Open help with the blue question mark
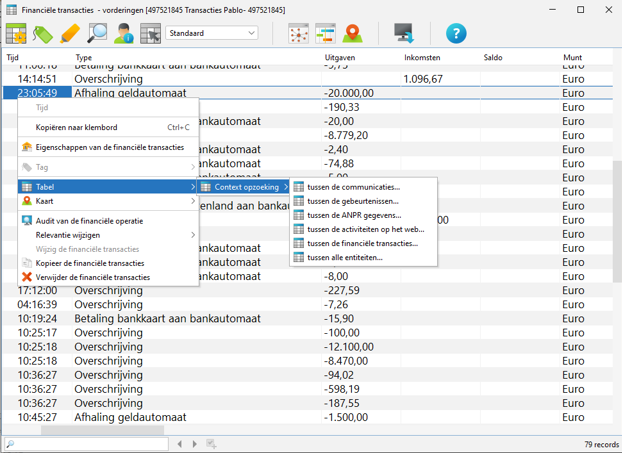The width and height of the screenshot is (622, 453). [x=456, y=34]
